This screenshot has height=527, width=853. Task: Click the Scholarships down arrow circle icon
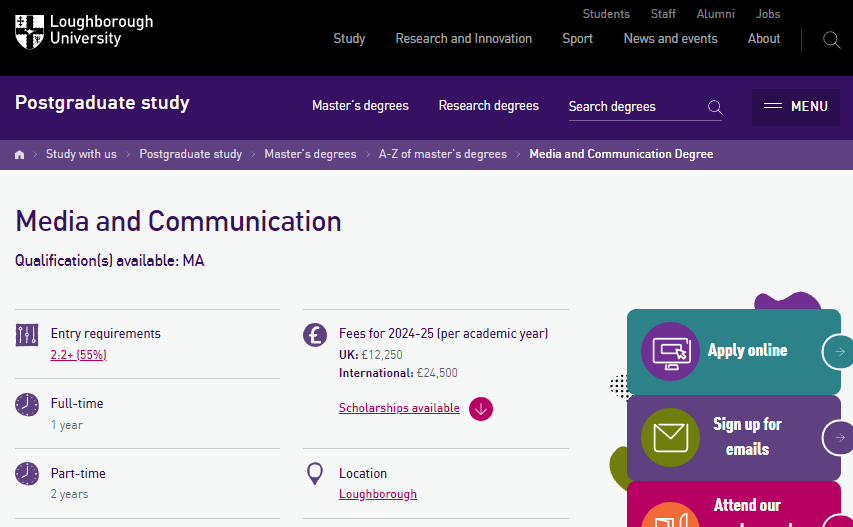click(x=481, y=409)
